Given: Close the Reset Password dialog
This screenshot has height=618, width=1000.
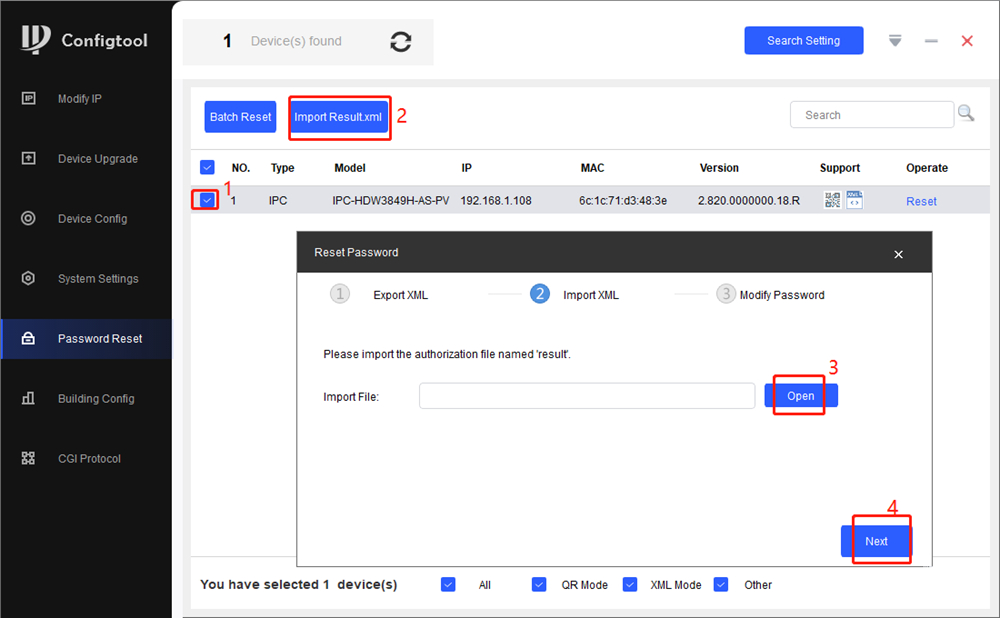Looking at the screenshot, I should (x=898, y=254).
